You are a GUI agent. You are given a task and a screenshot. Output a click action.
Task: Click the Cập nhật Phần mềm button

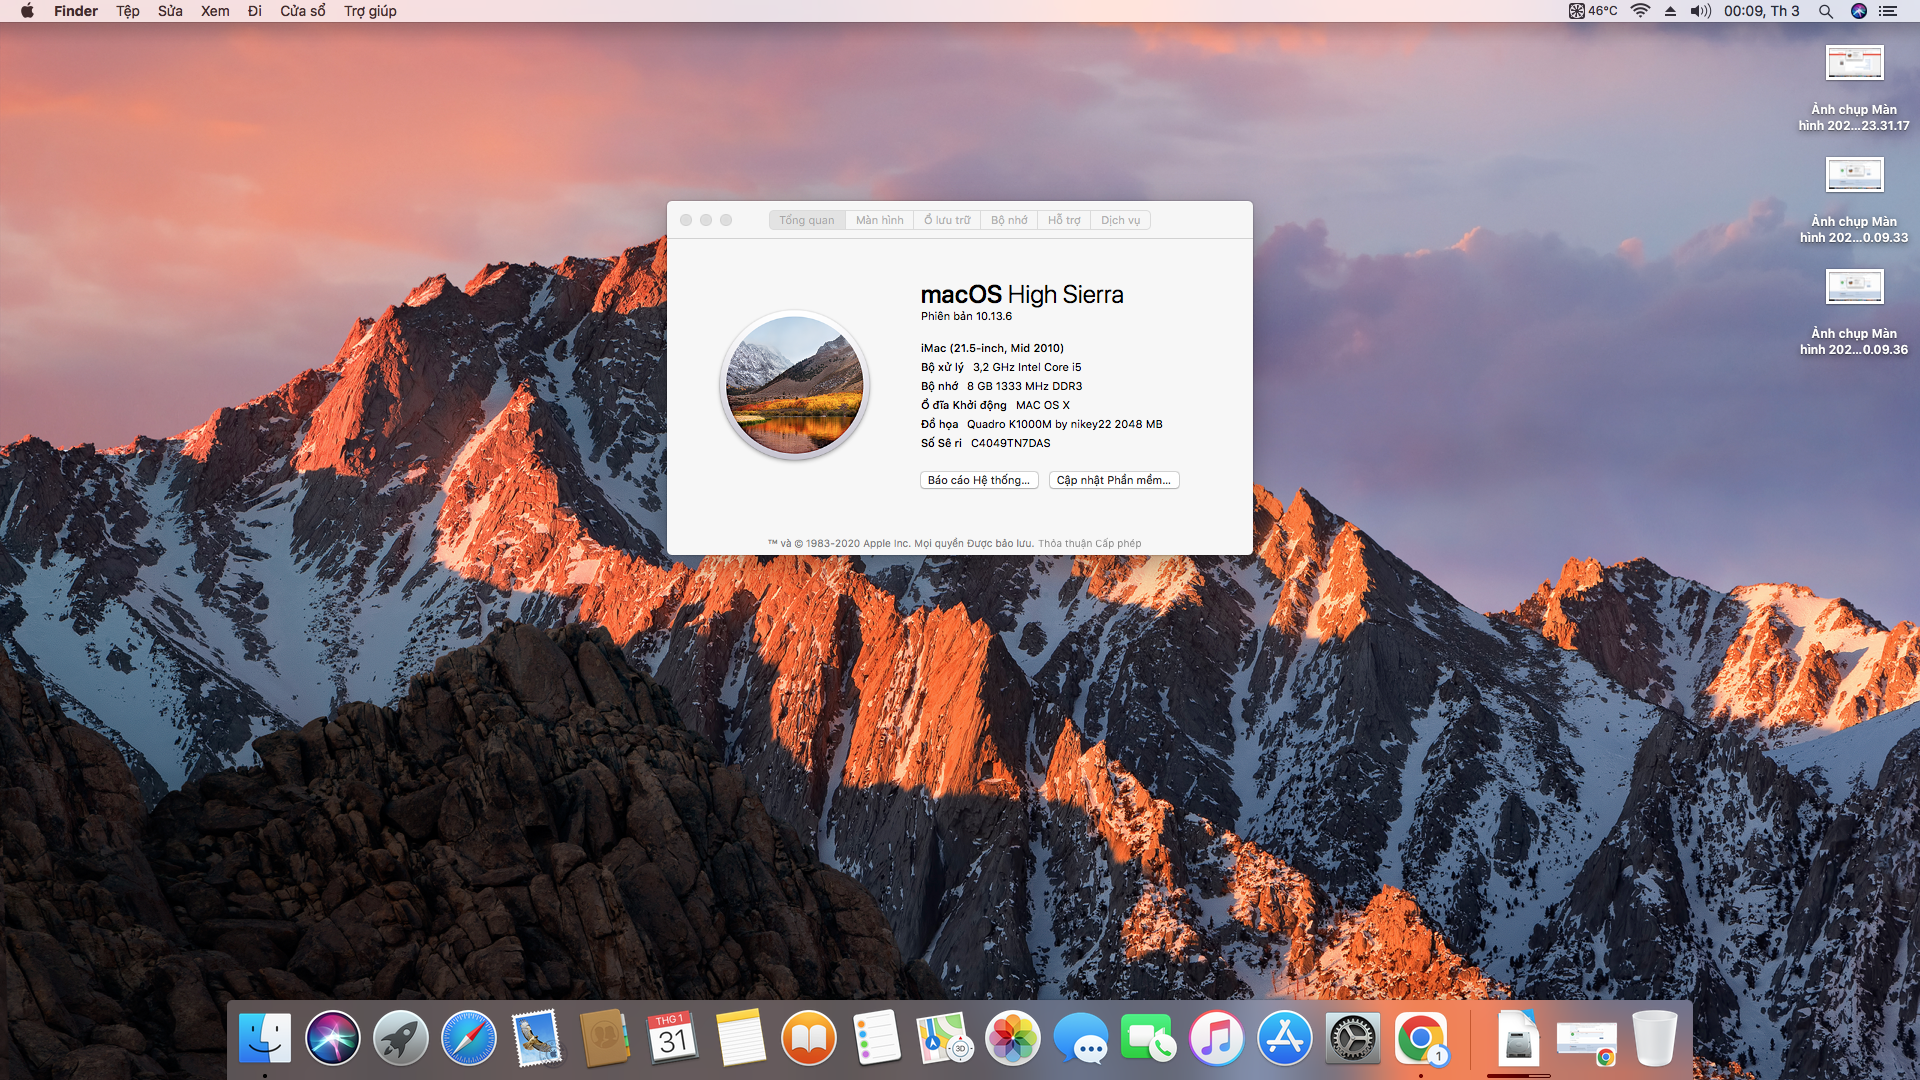coord(1113,480)
